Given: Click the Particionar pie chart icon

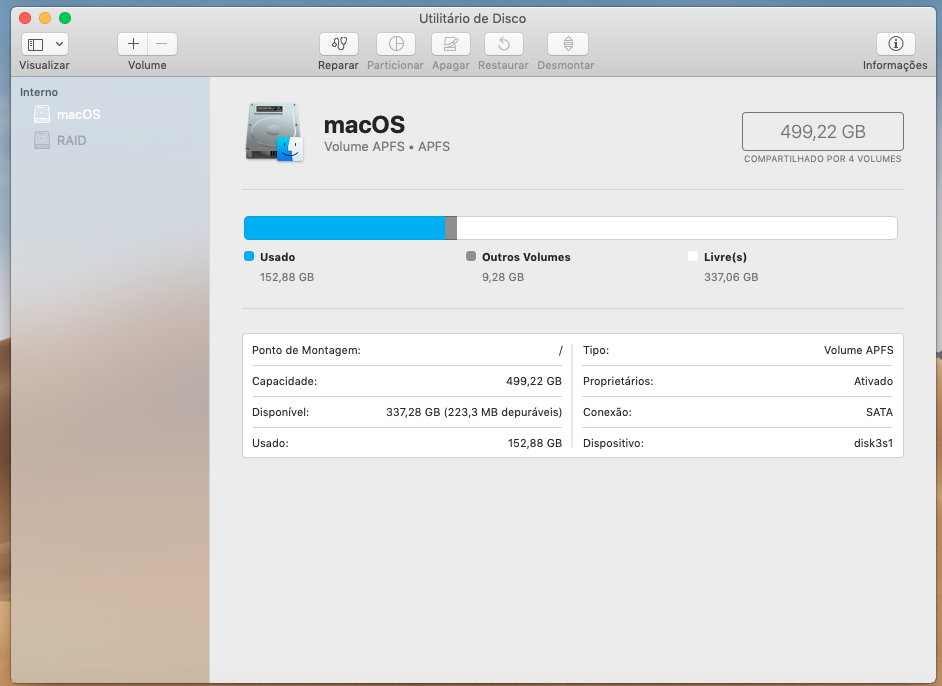Looking at the screenshot, I should point(396,44).
